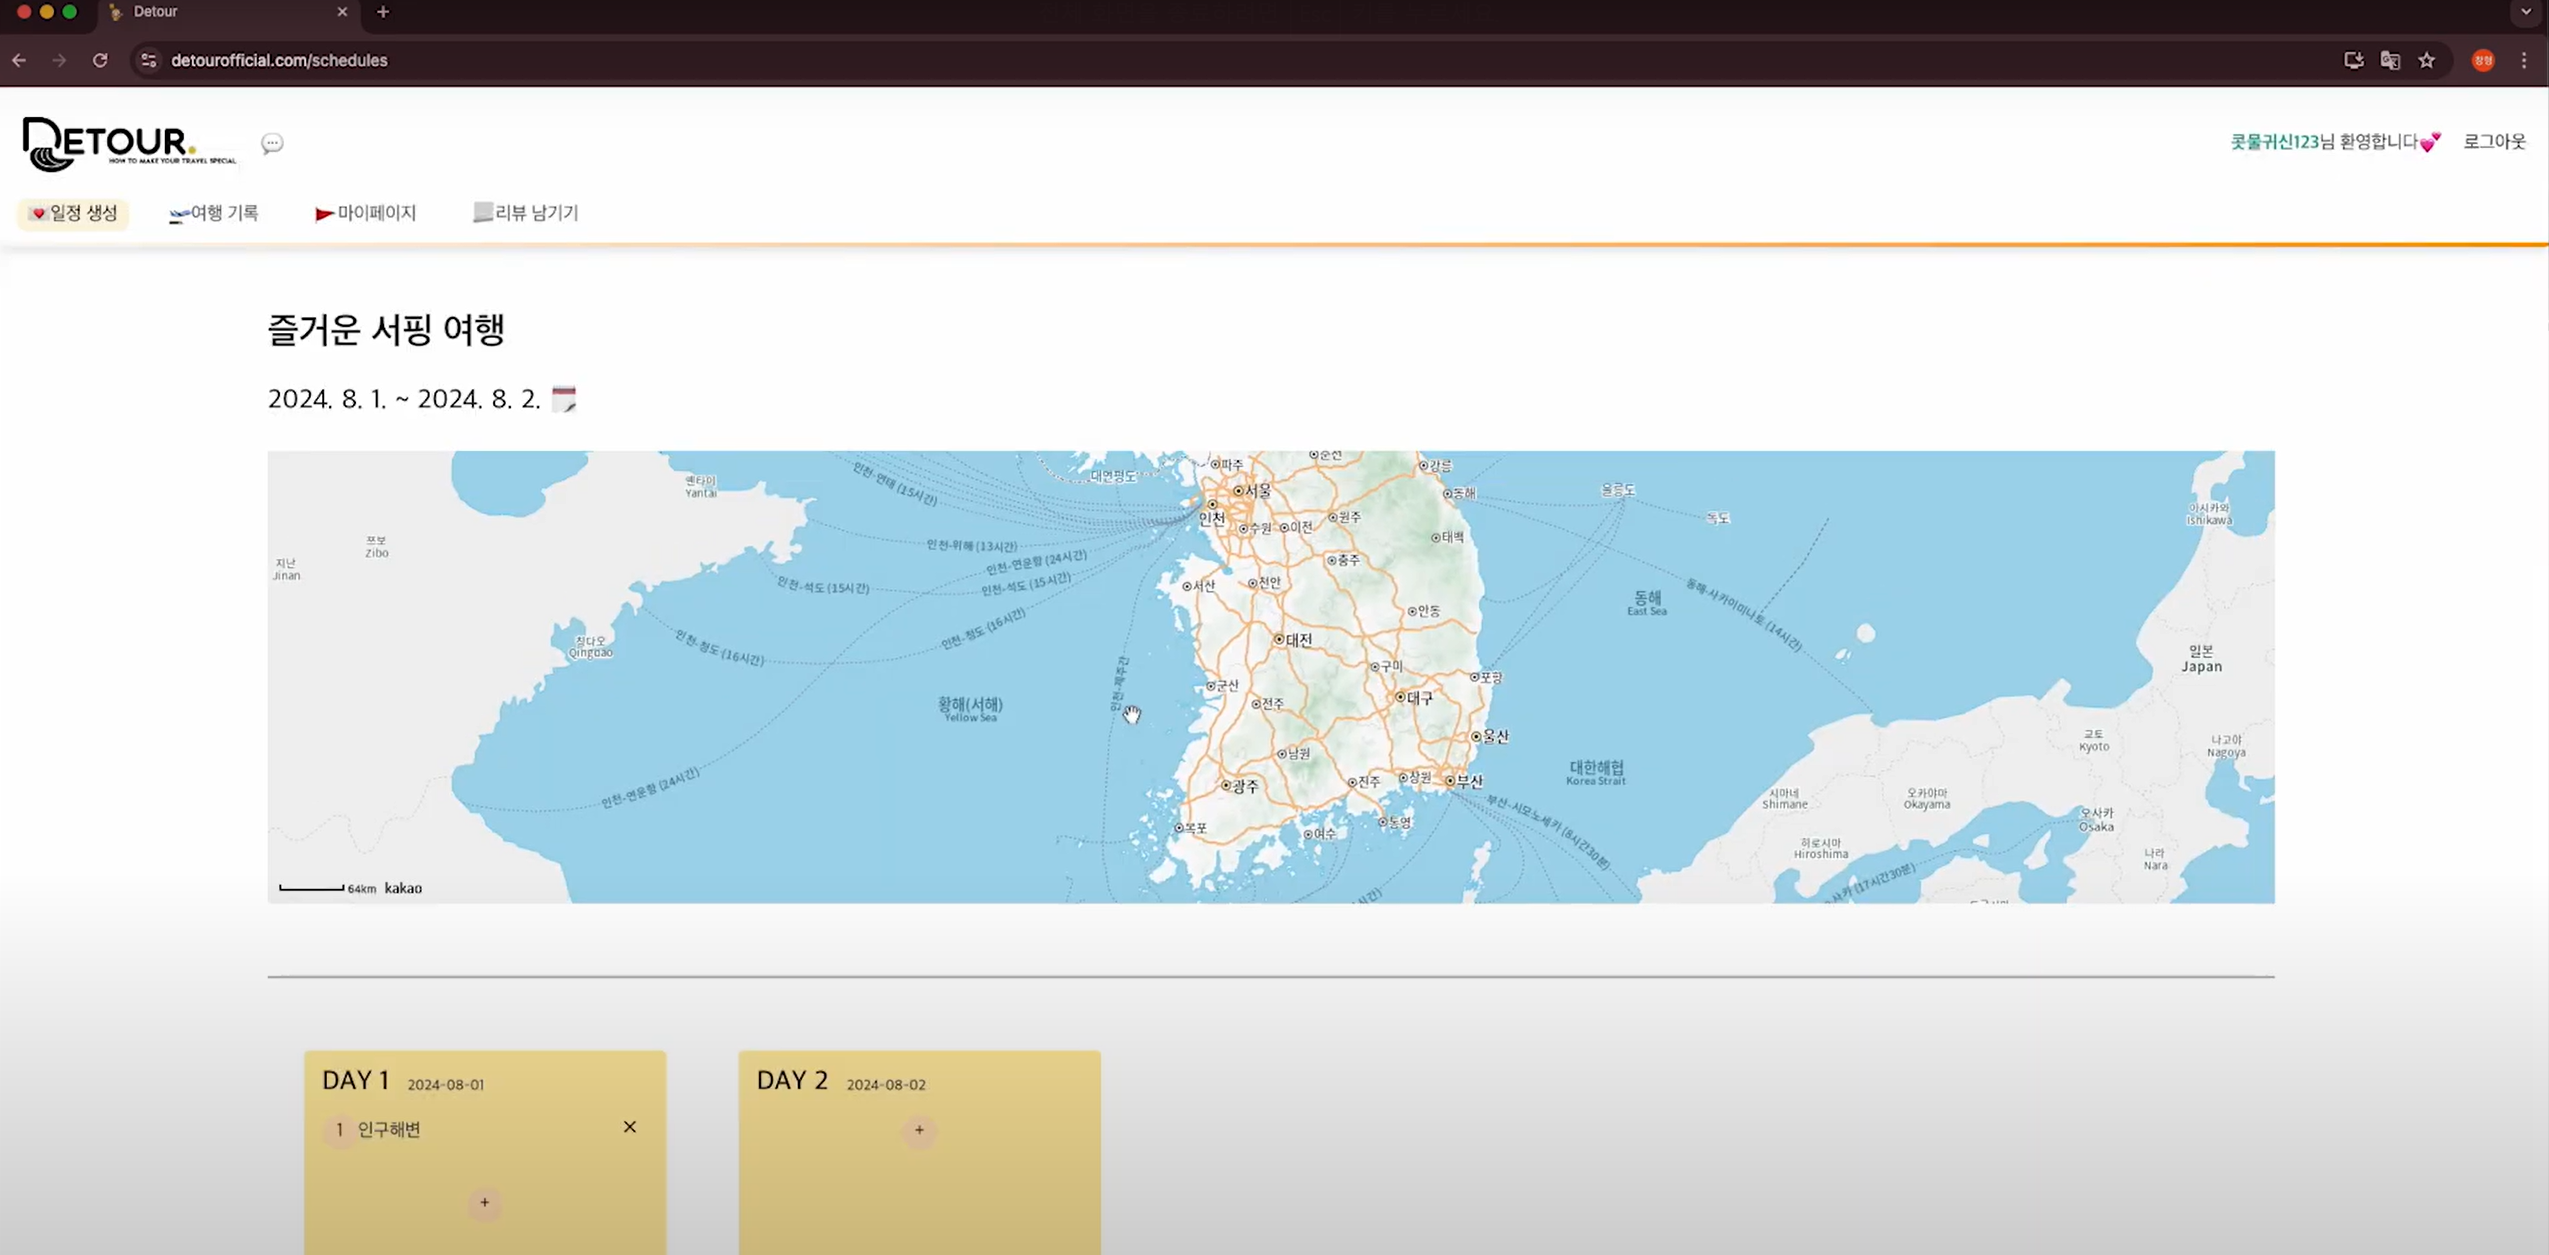Open 마이페이지 tab
The height and width of the screenshot is (1255, 2549).
[366, 213]
